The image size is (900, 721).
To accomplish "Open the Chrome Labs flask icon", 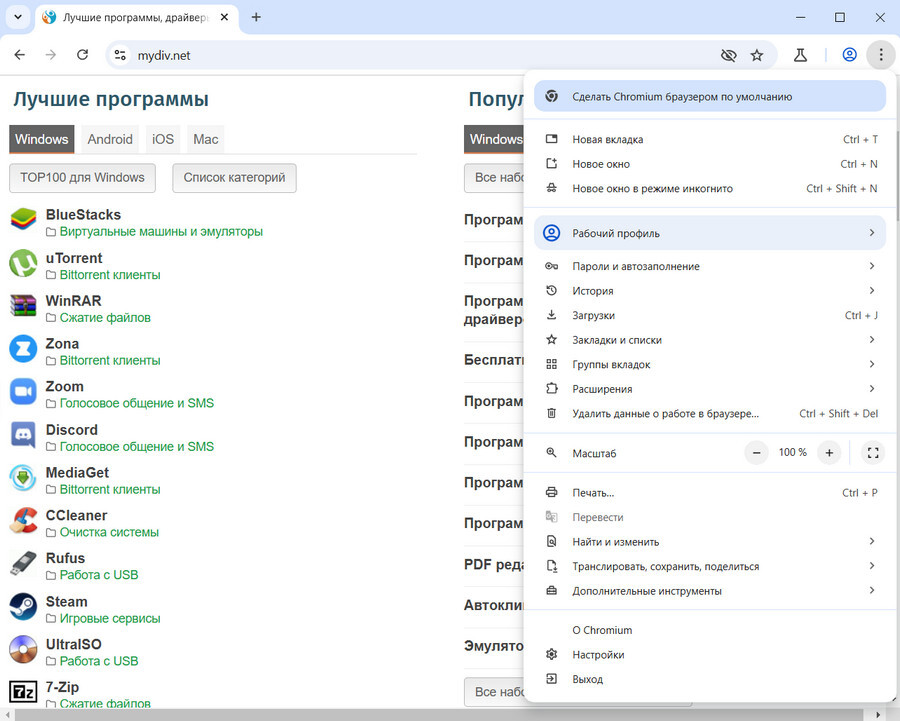I will (x=800, y=55).
